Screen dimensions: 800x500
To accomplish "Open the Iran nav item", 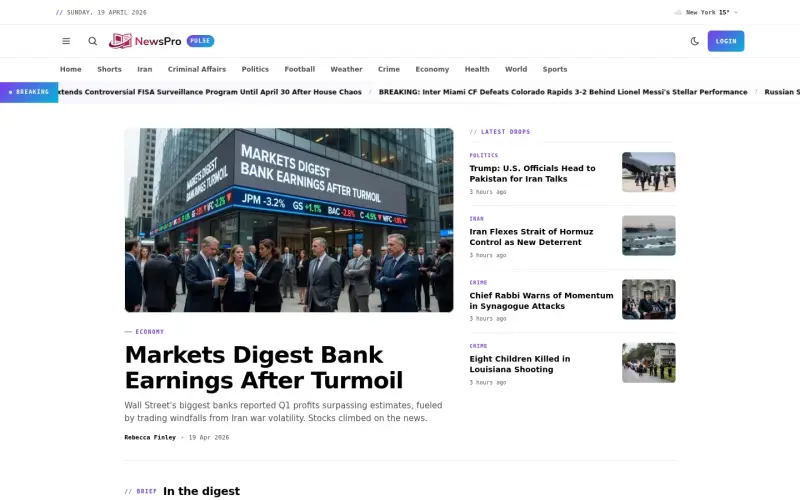I will pos(144,69).
